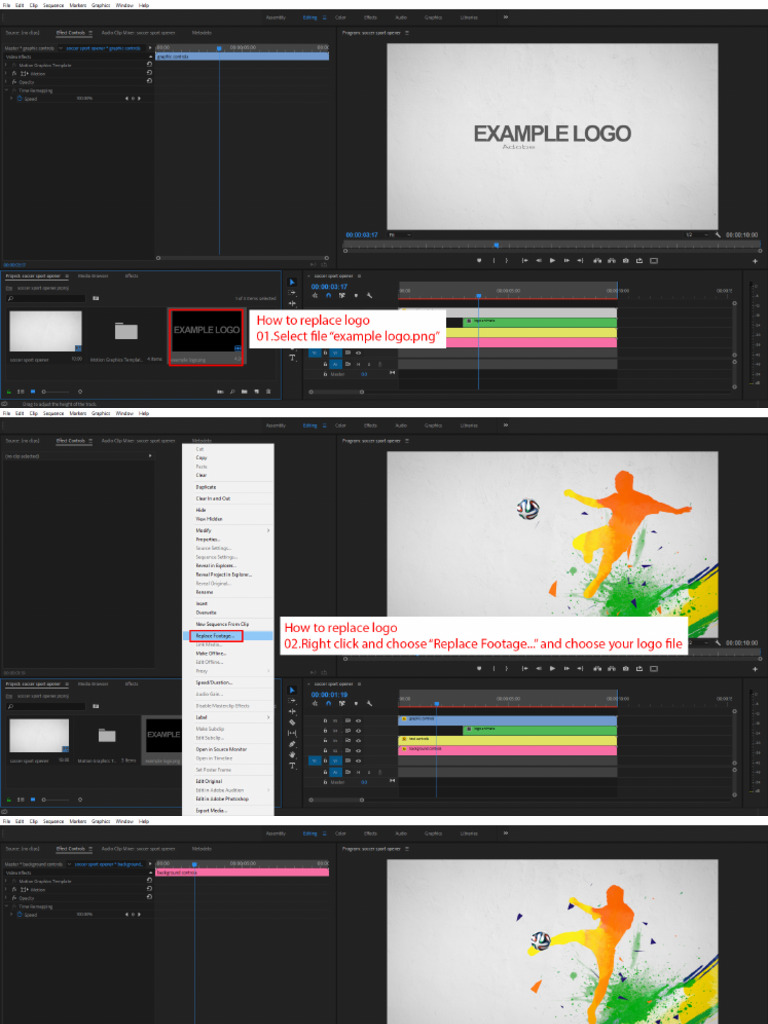Open Media Browser tab beside the 00:00:03:17 timeline project panel

93,276
